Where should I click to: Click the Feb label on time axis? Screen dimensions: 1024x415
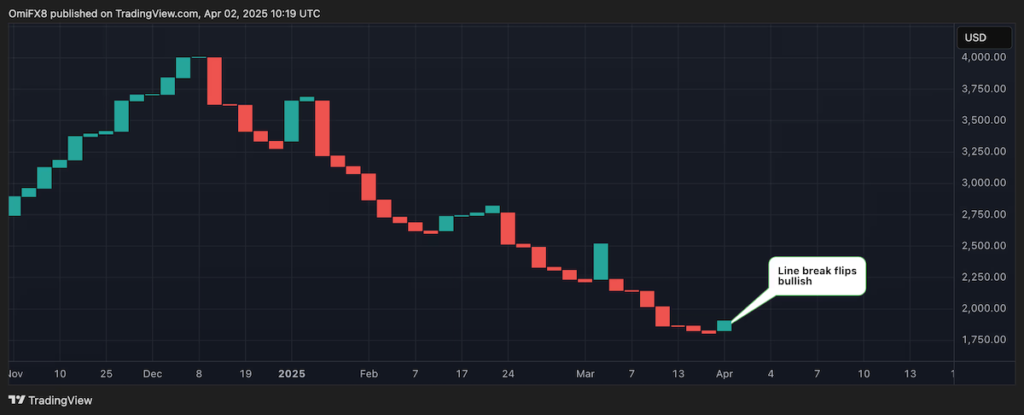(x=369, y=374)
